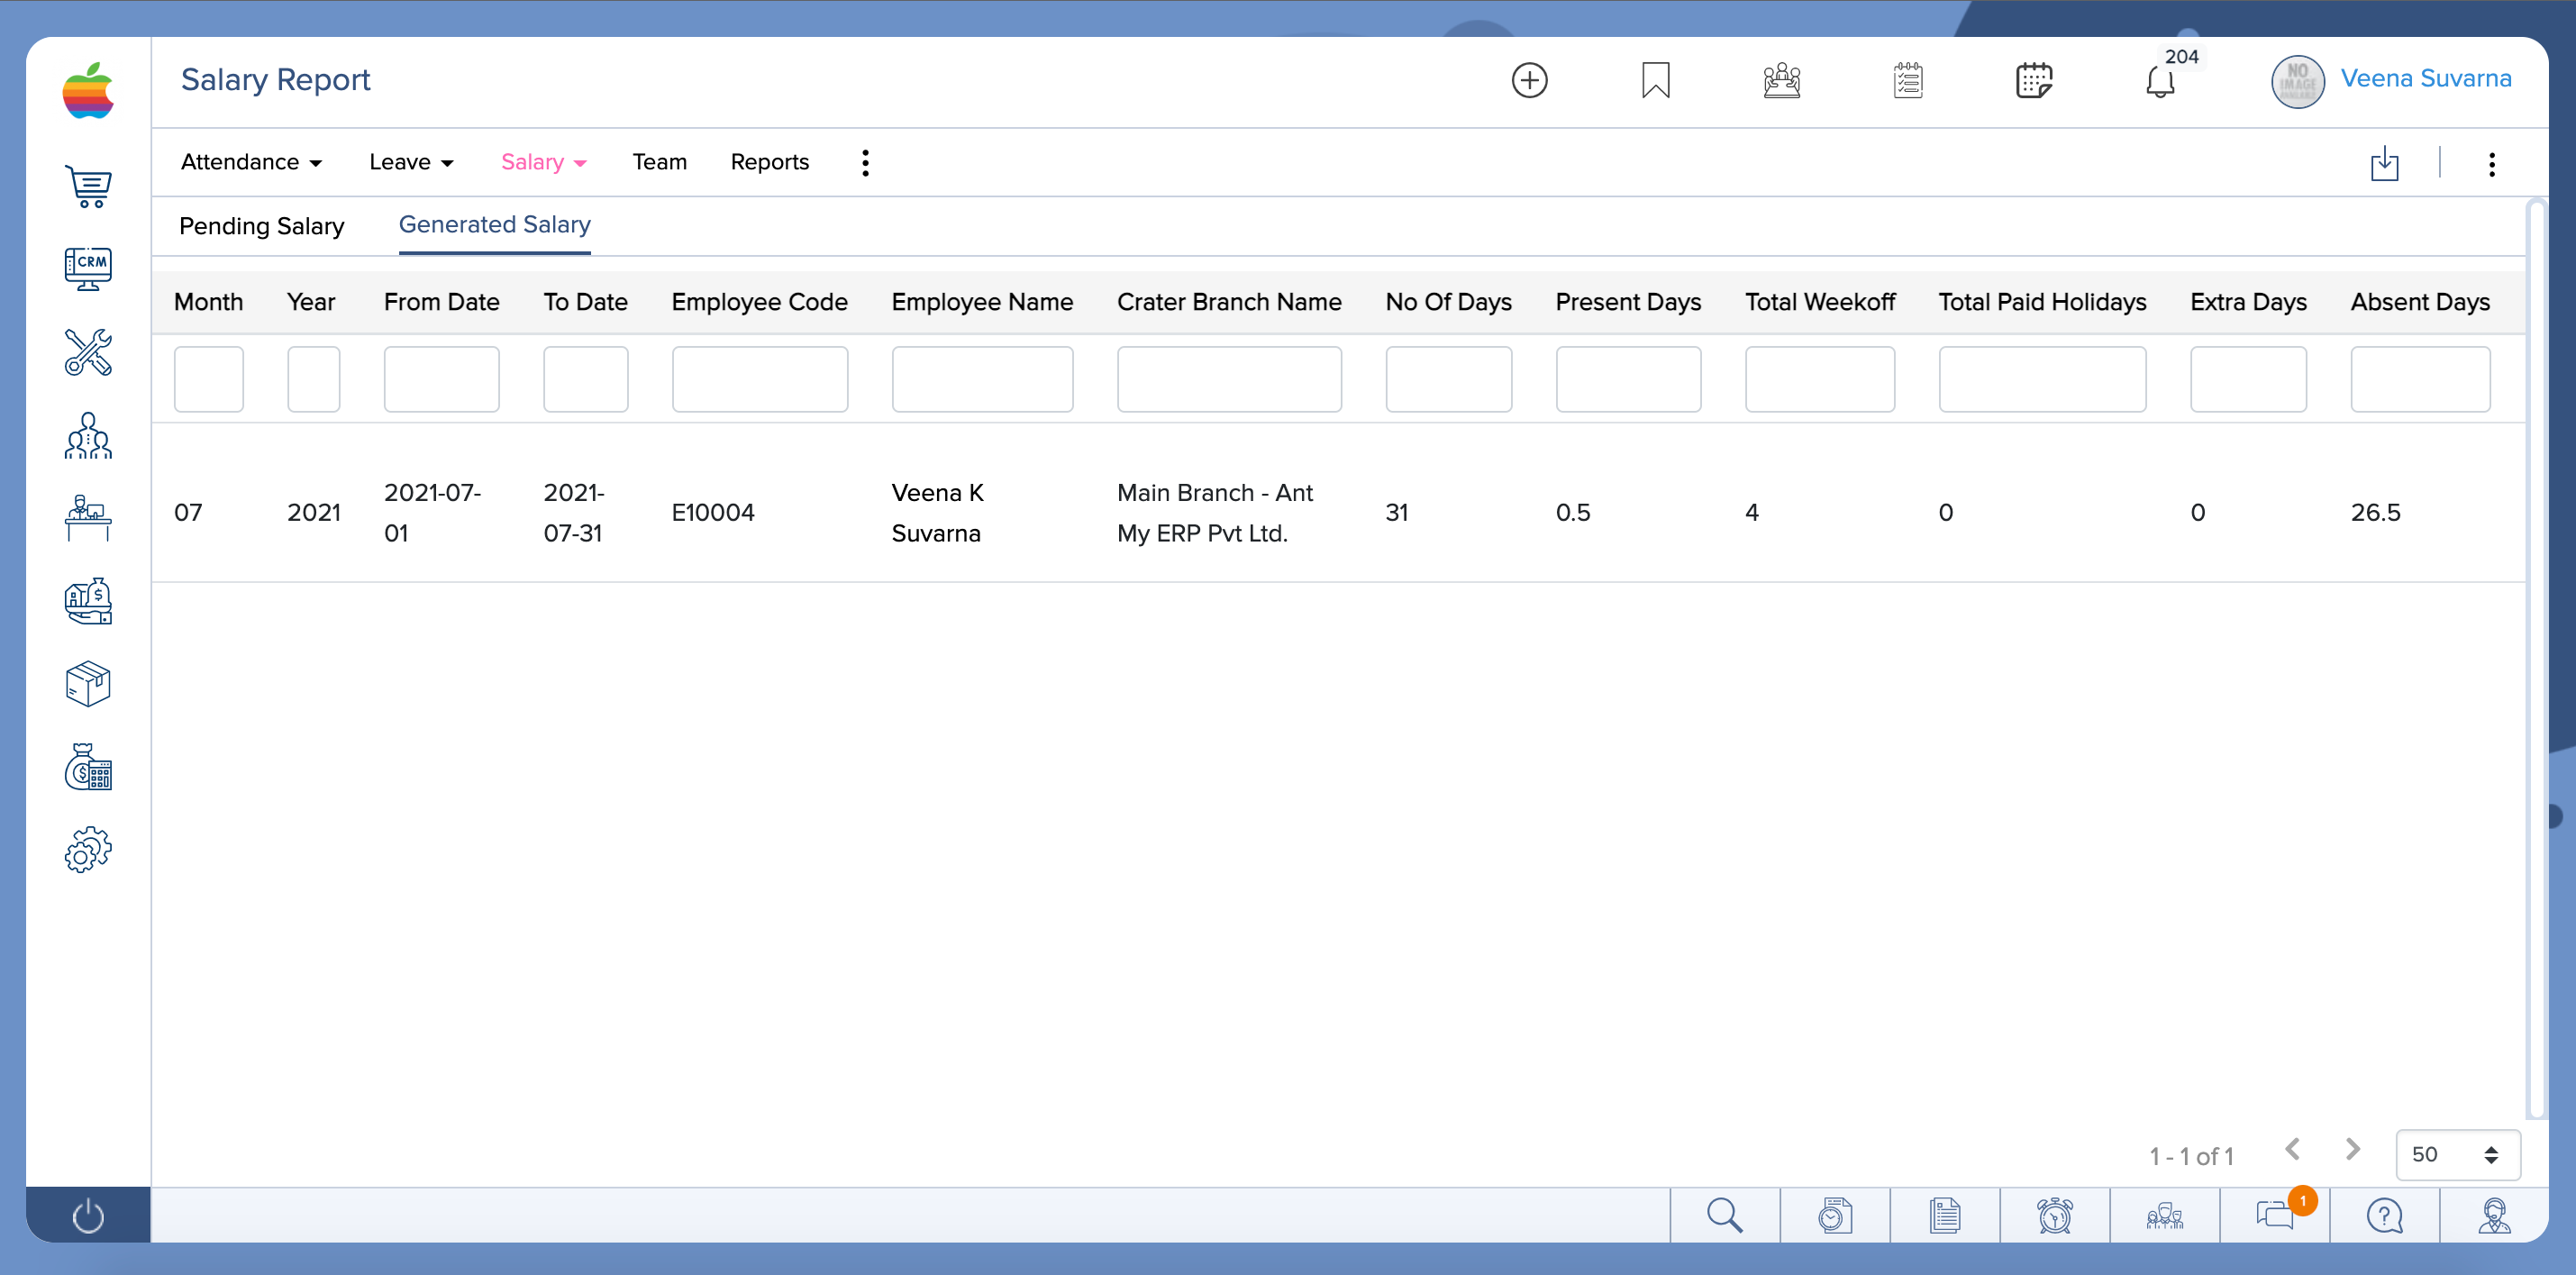Click the bookmark icon in the header

coord(1655,80)
